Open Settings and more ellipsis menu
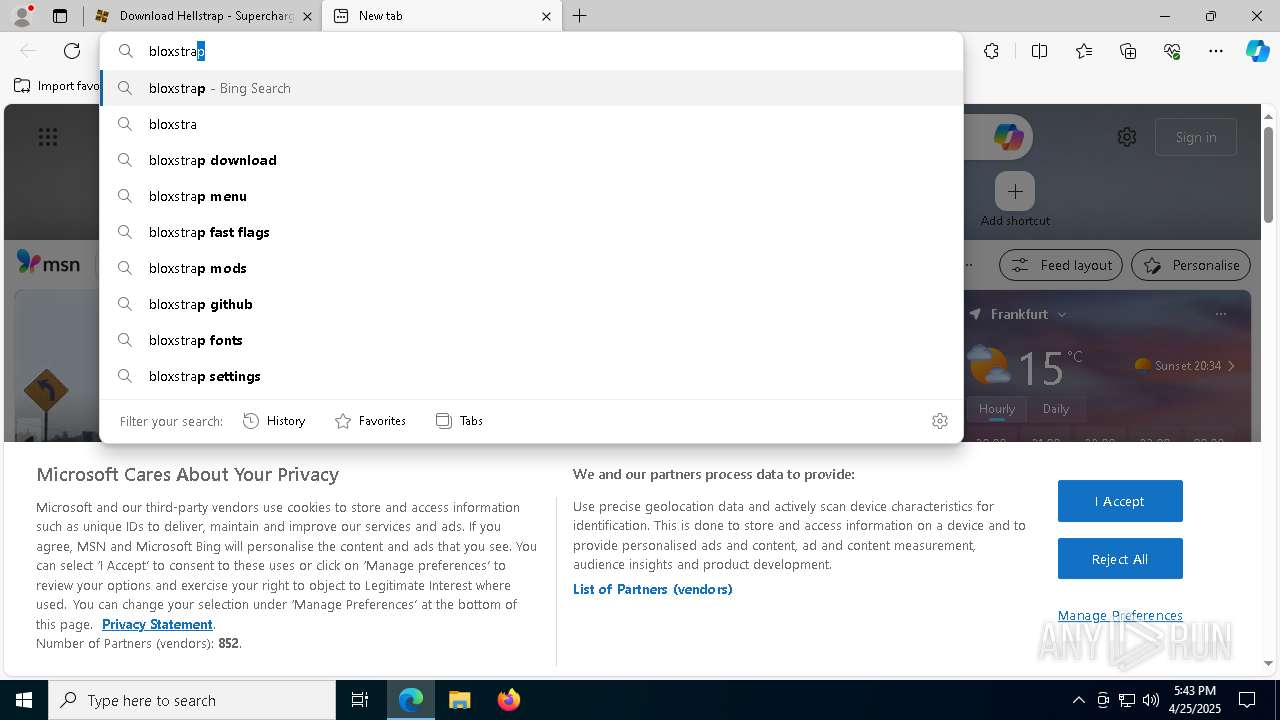 click(x=1216, y=51)
